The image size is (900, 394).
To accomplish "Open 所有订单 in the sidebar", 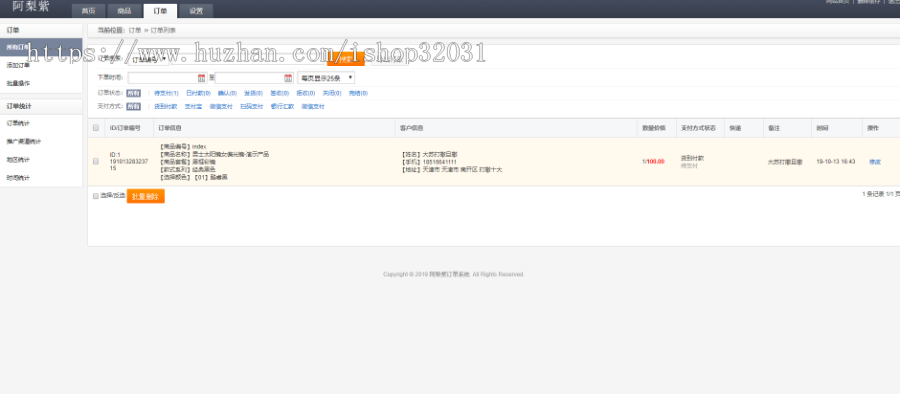I will point(41,47).
